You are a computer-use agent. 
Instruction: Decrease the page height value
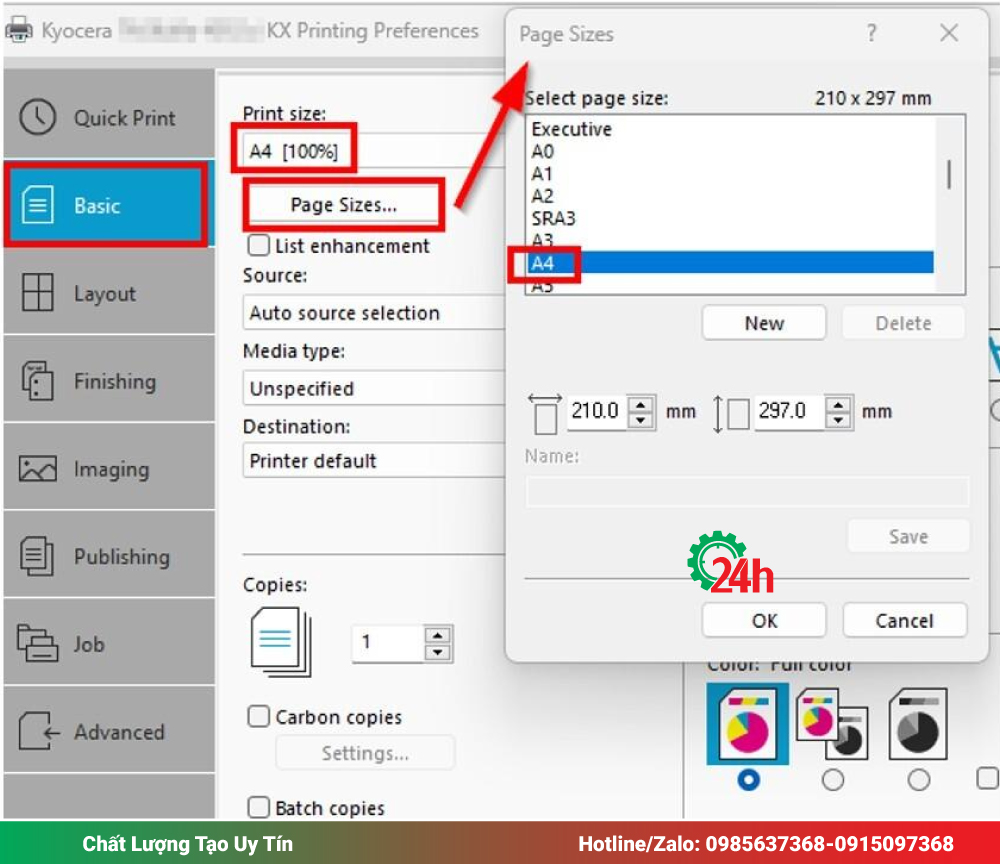[x=838, y=420]
